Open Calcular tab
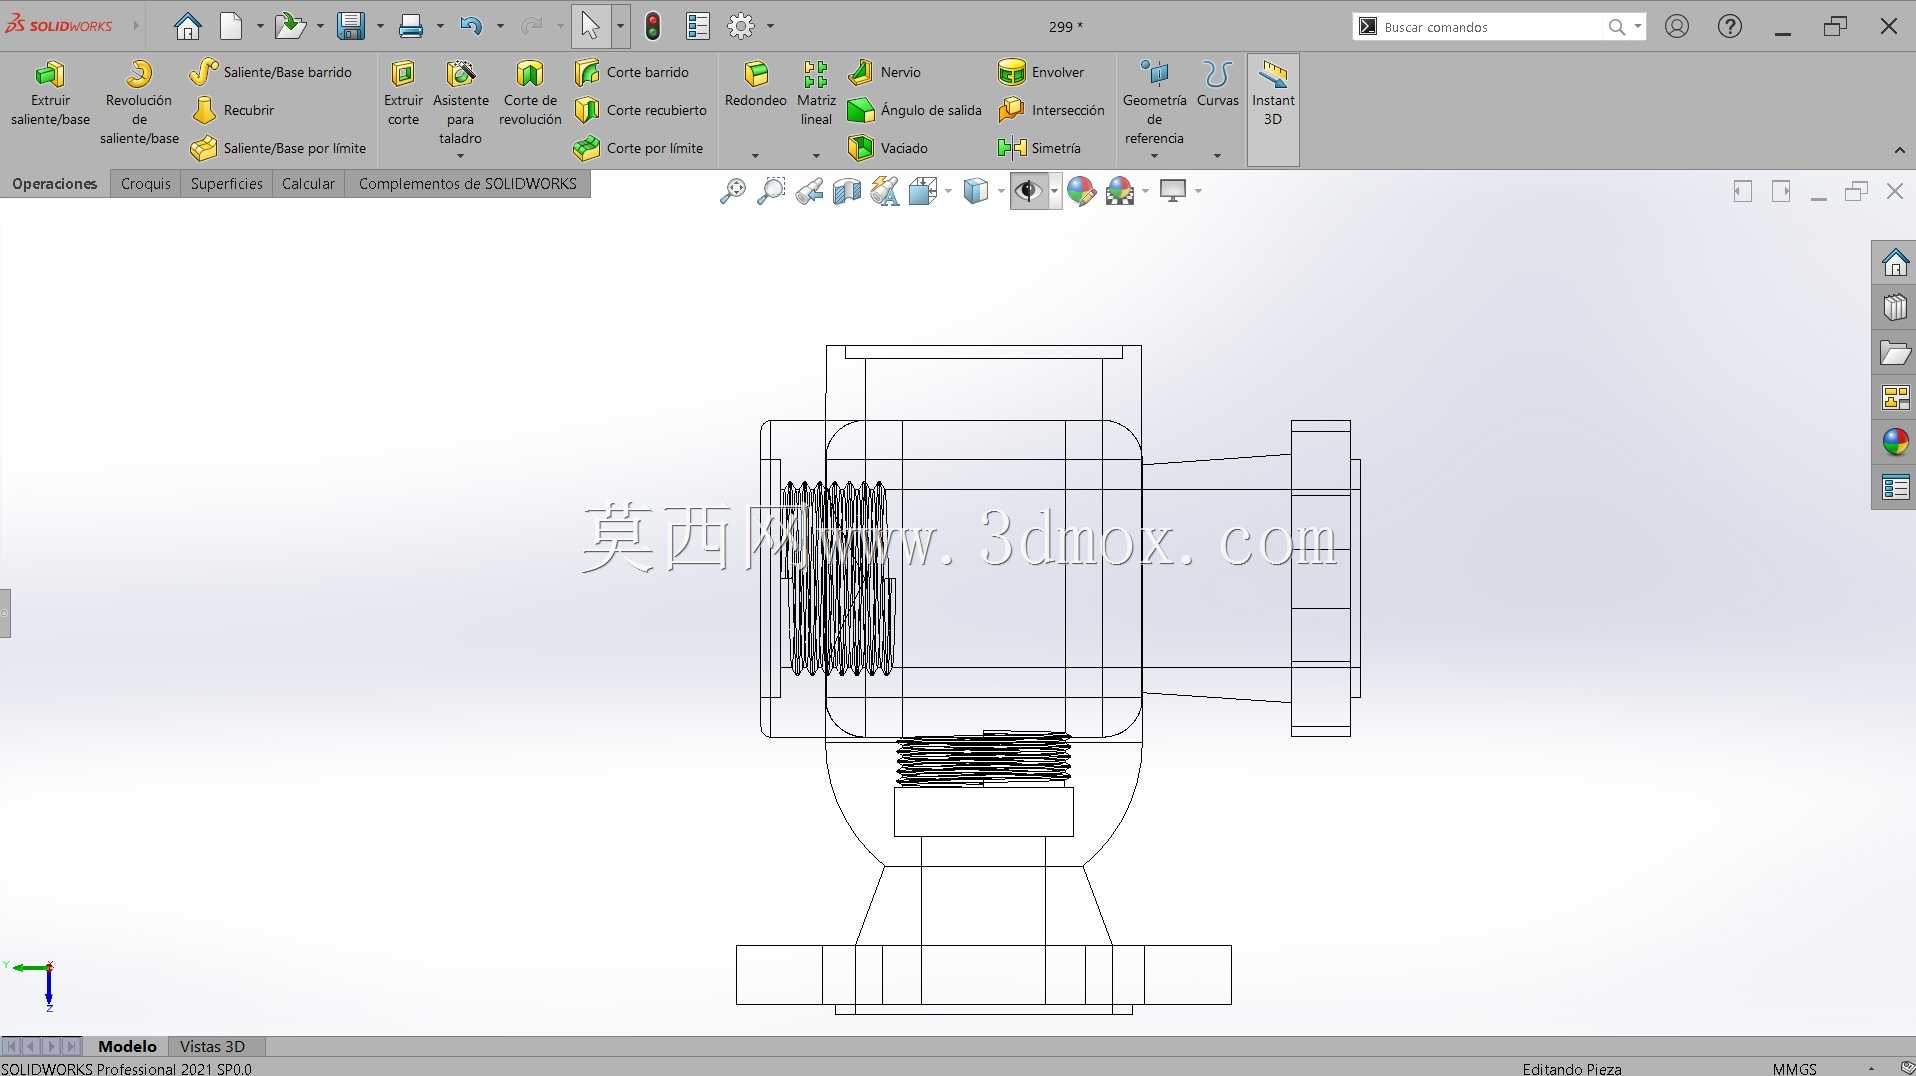 tap(308, 184)
